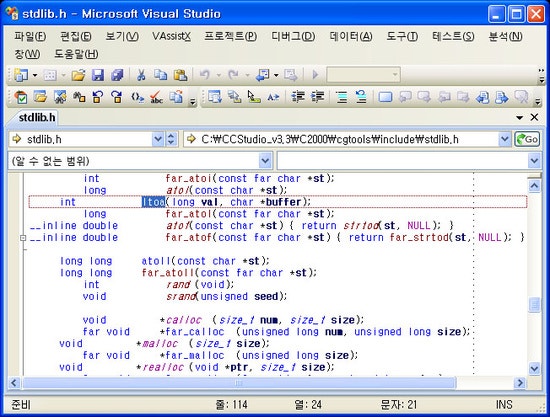This screenshot has height=417, width=550.
Task: Click the abc spell check icon
Action: pos(156,97)
